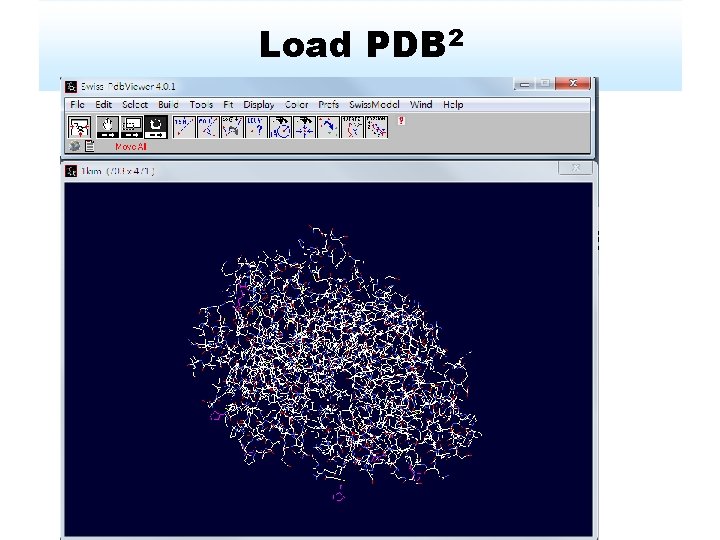Select the center on atom tool
The image size is (720, 540).
(x=304, y=127)
